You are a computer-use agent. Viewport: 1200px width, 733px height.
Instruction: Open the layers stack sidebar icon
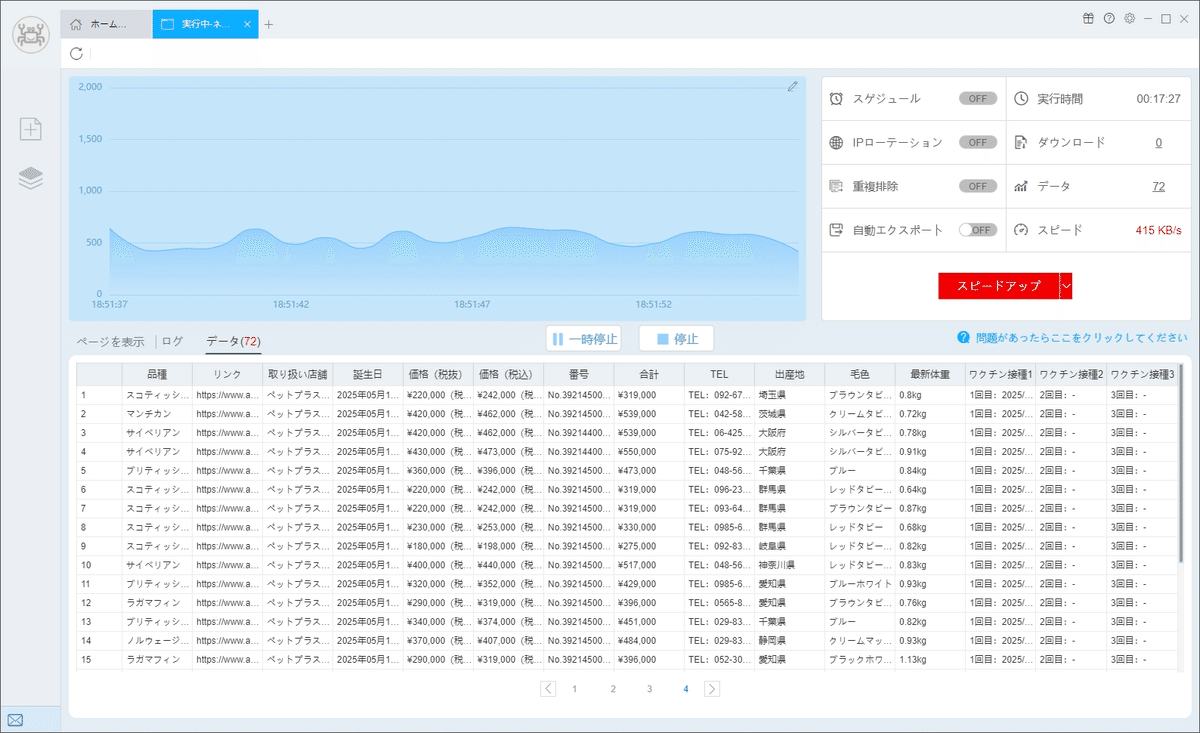[31, 178]
